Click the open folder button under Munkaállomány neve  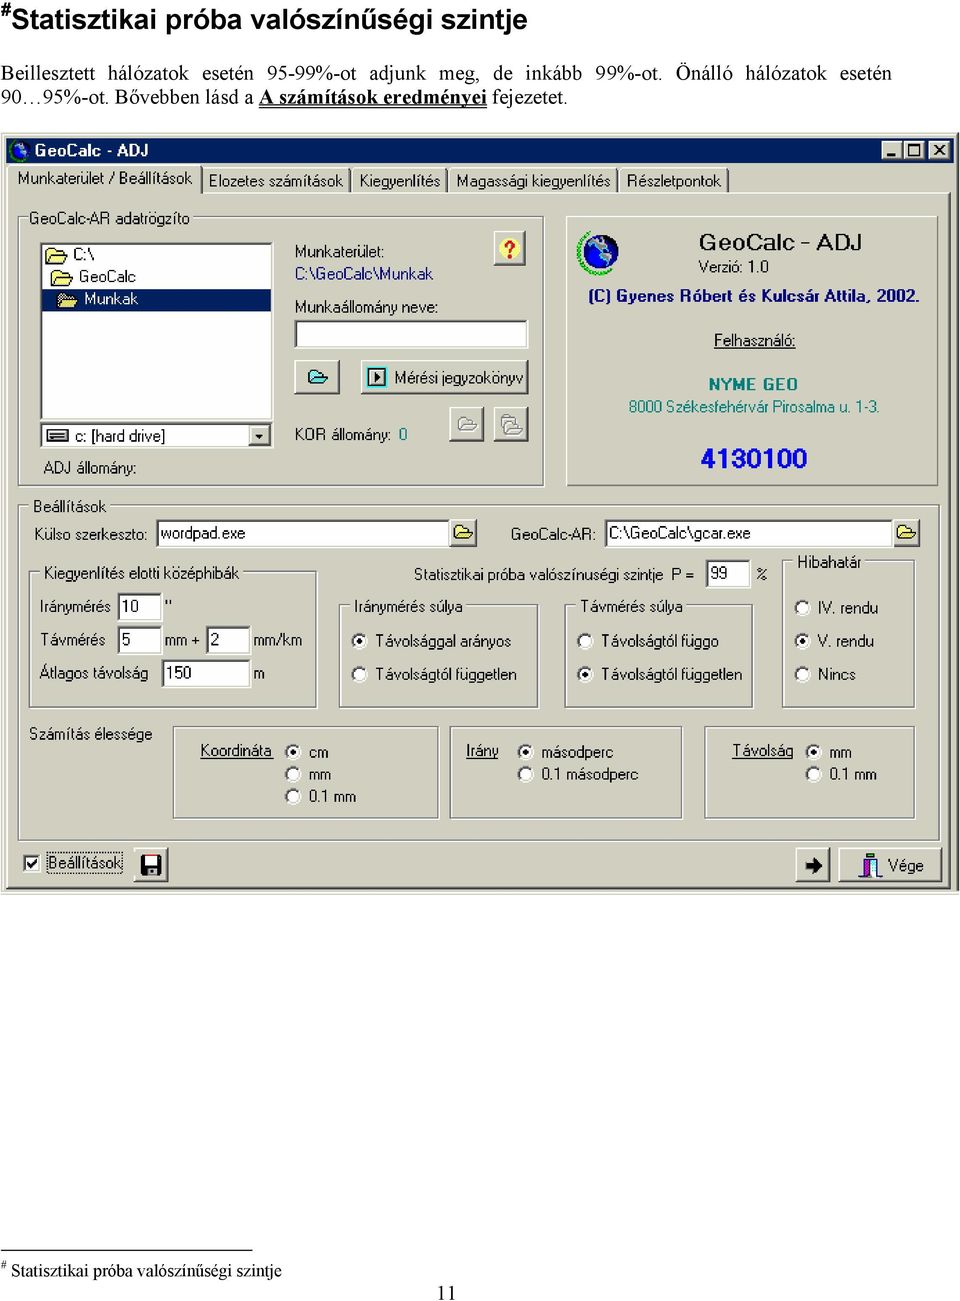pyautogui.click(x=318, y=377)
